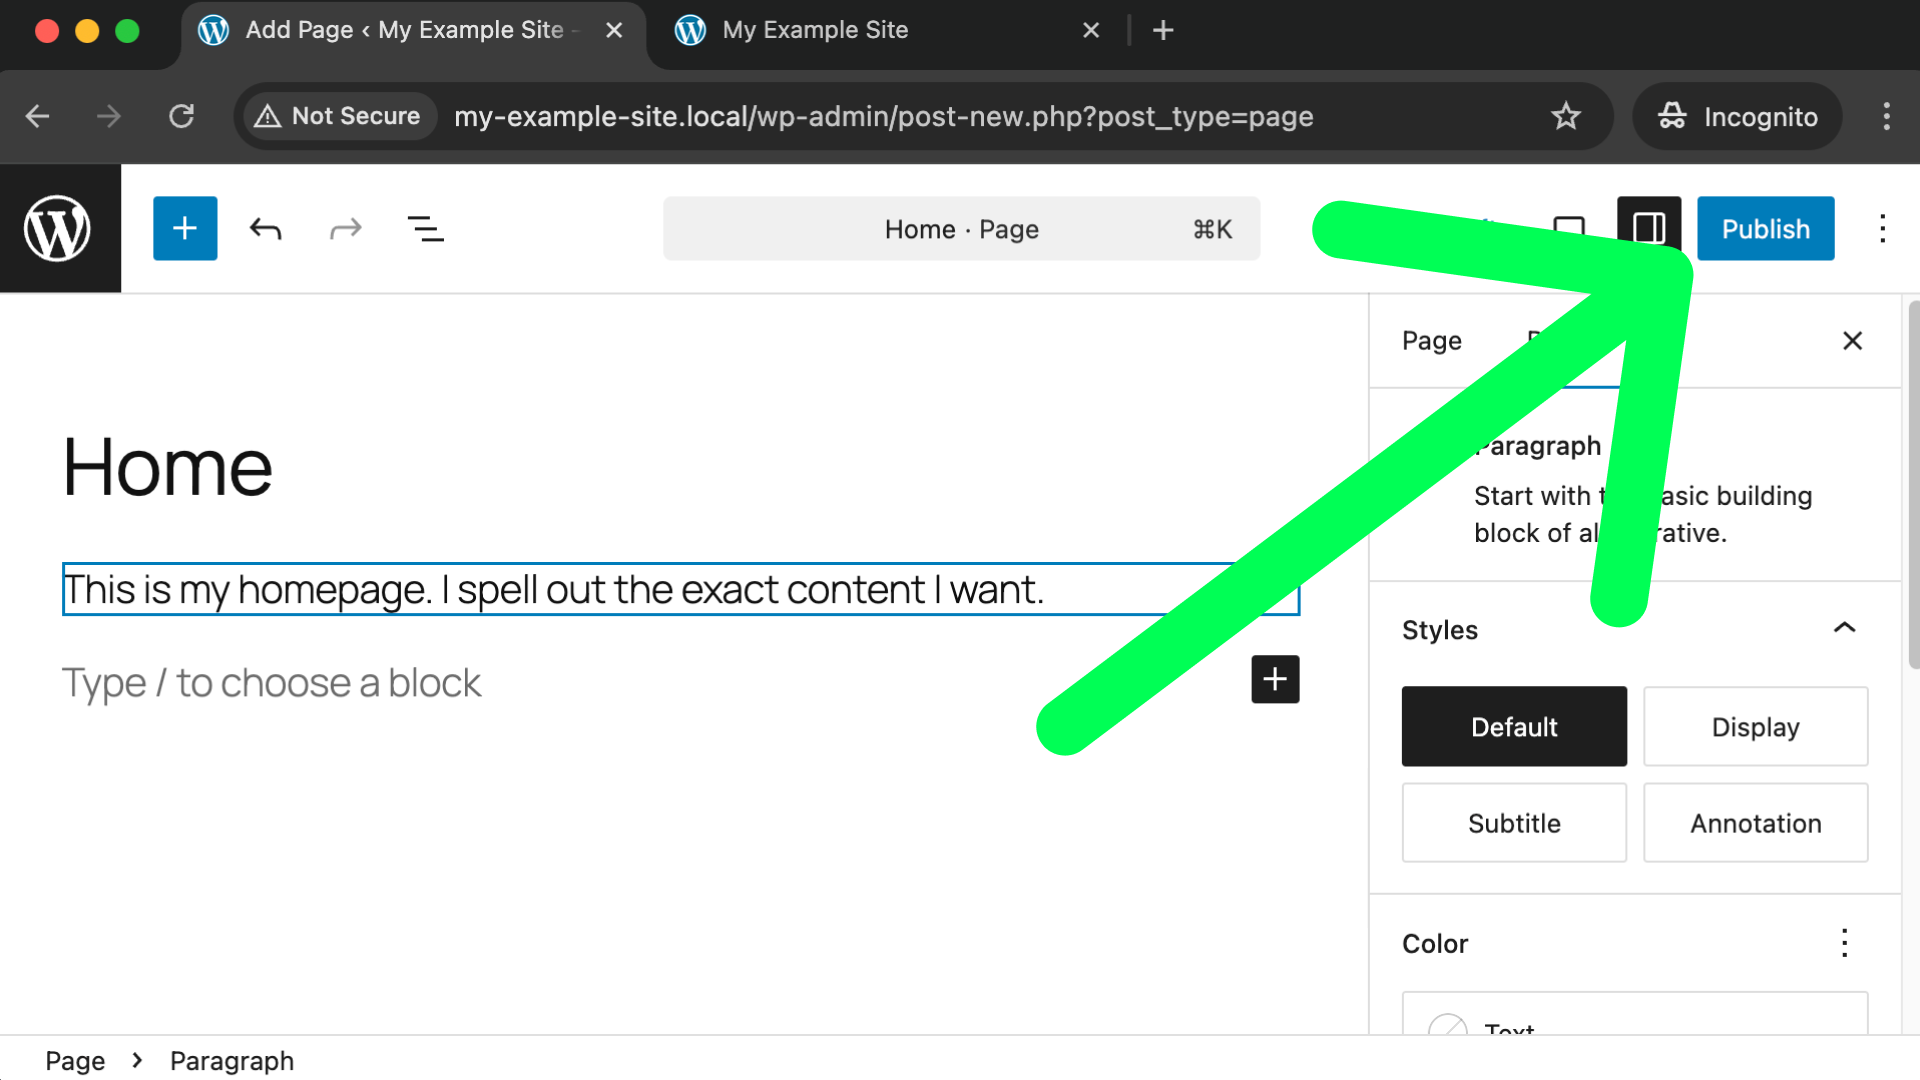Switch to My Example Site browser tab

coord(814,30)
